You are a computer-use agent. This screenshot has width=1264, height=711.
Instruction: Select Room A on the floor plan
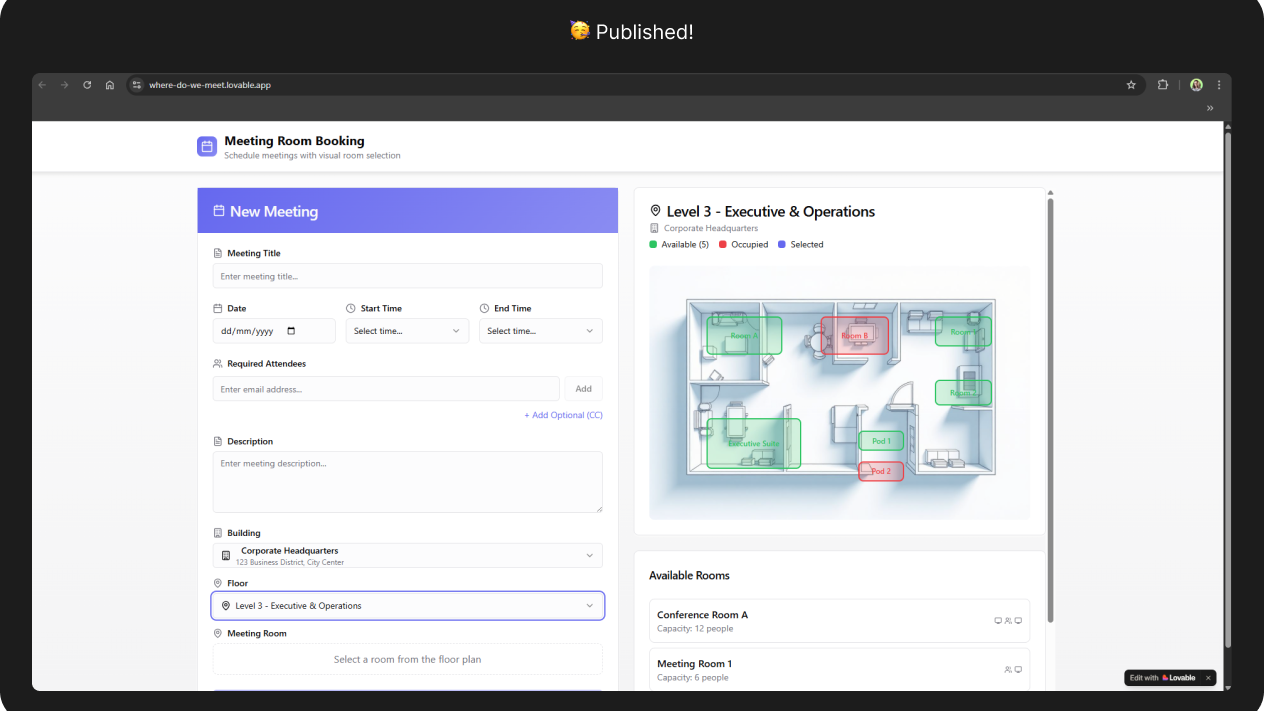pyautogui.click(x=744, y=336)
